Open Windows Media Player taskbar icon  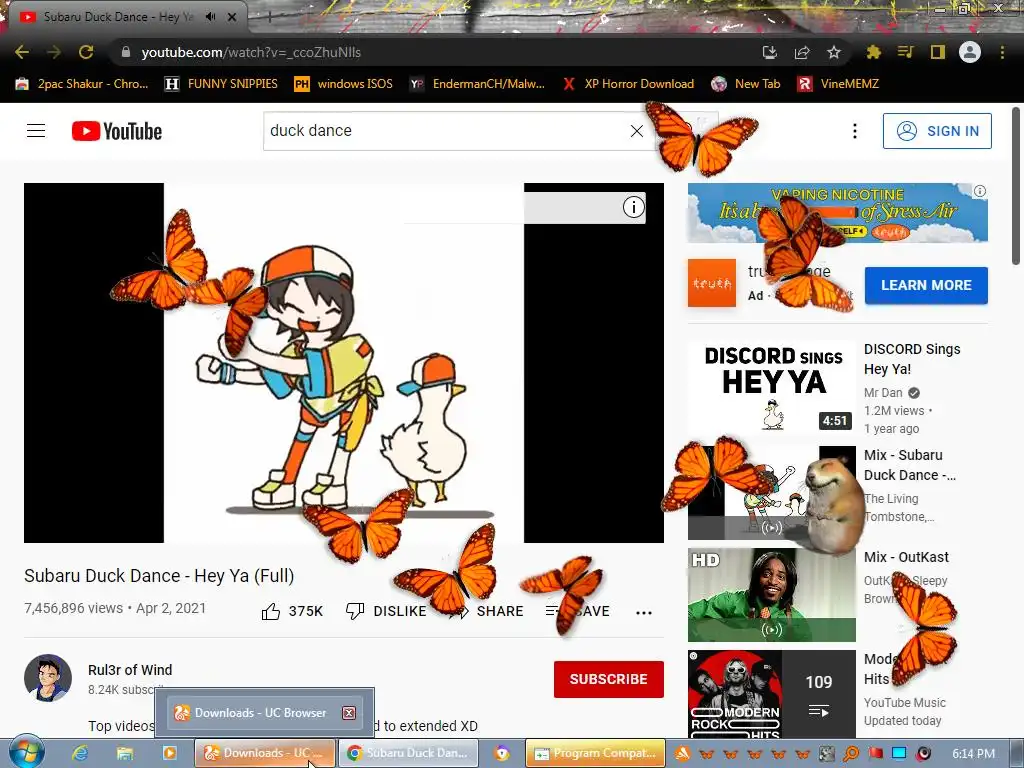[x=169, y=753]
